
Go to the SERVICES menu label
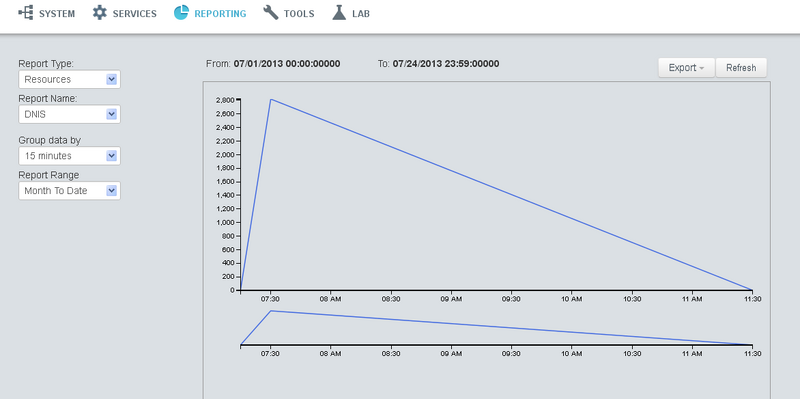pos(135,14)
